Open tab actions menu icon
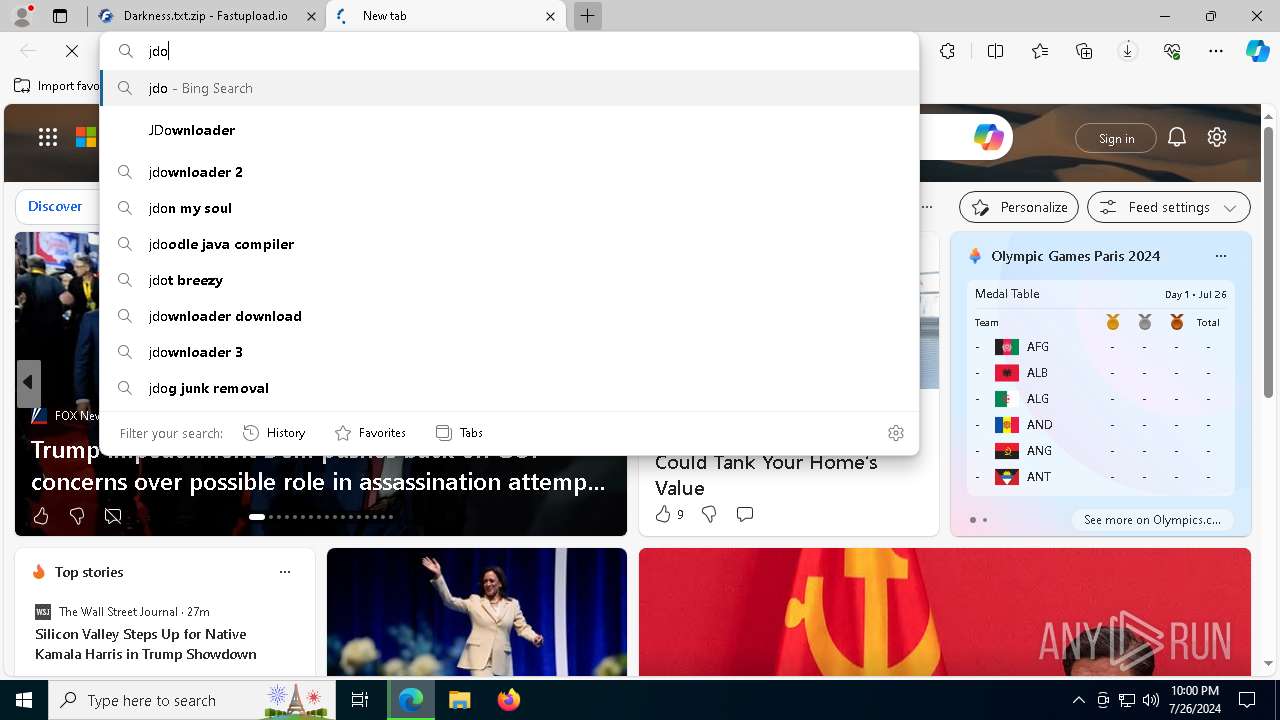 click(x=60, y=16)
